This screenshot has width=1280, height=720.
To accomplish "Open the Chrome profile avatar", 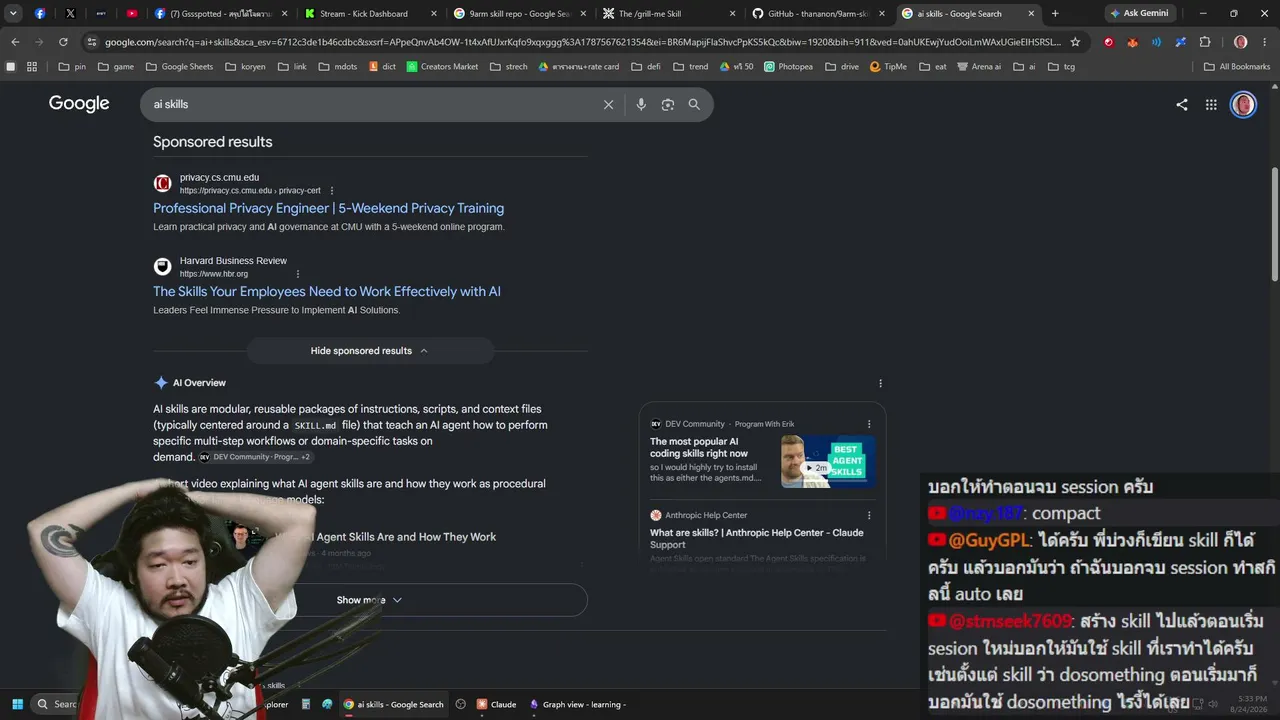I will click(x=1240, y=42).
